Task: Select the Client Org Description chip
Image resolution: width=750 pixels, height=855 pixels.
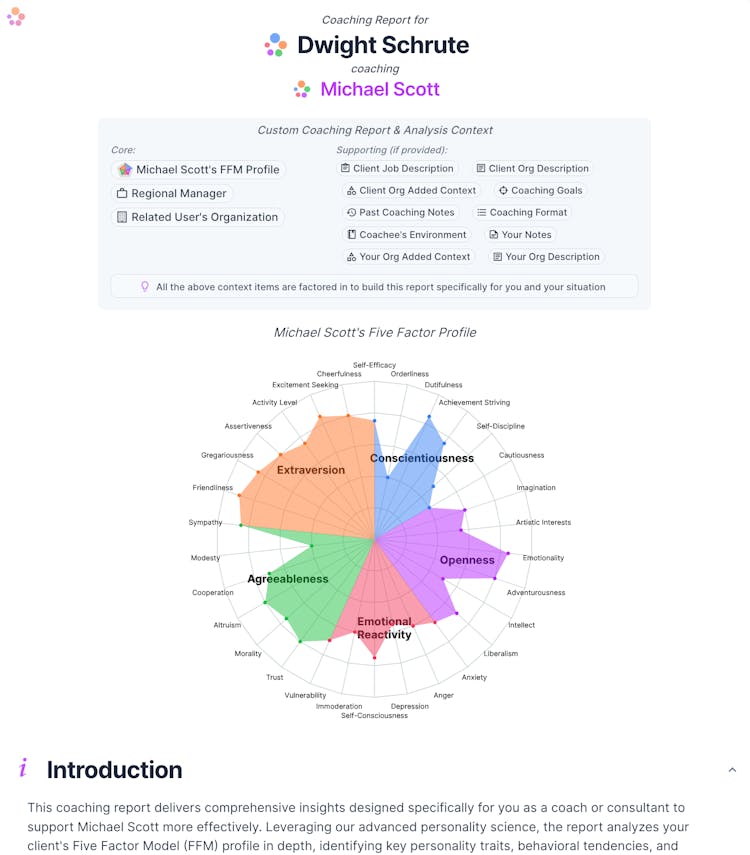Action: (x=532, y=169)
